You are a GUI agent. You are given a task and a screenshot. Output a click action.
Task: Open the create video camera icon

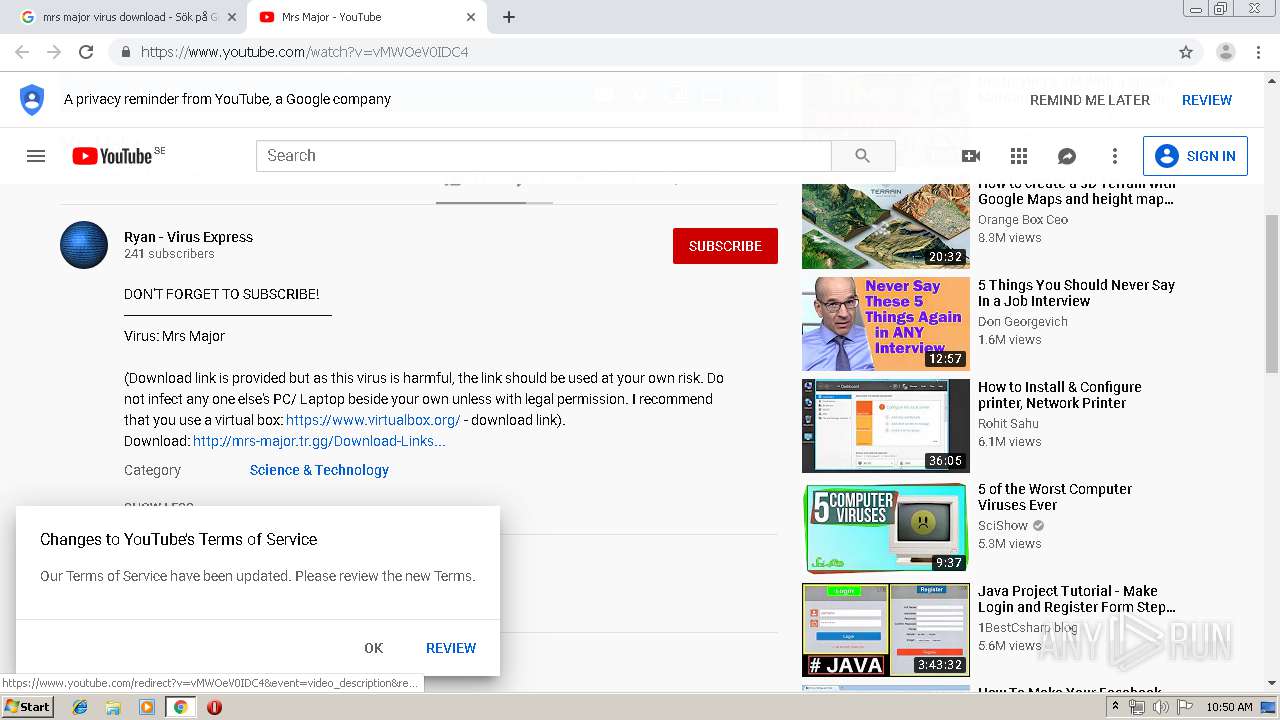coord(970,156)
